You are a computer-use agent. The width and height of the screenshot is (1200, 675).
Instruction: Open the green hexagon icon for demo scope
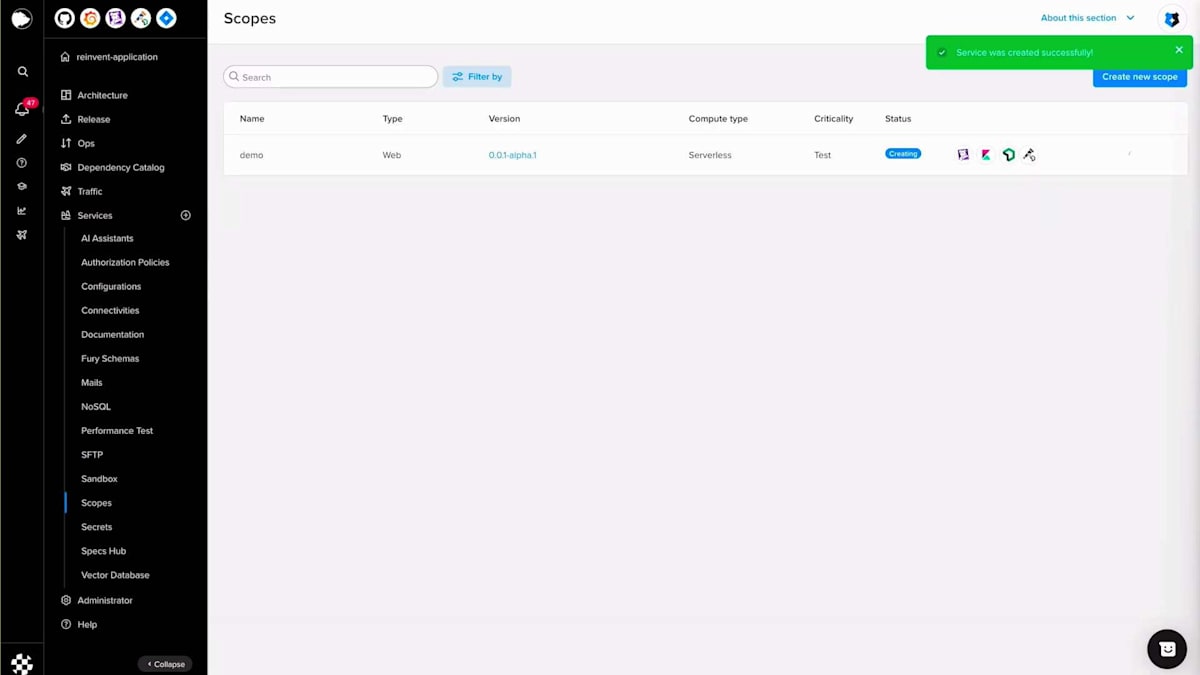click(1008, 155)
